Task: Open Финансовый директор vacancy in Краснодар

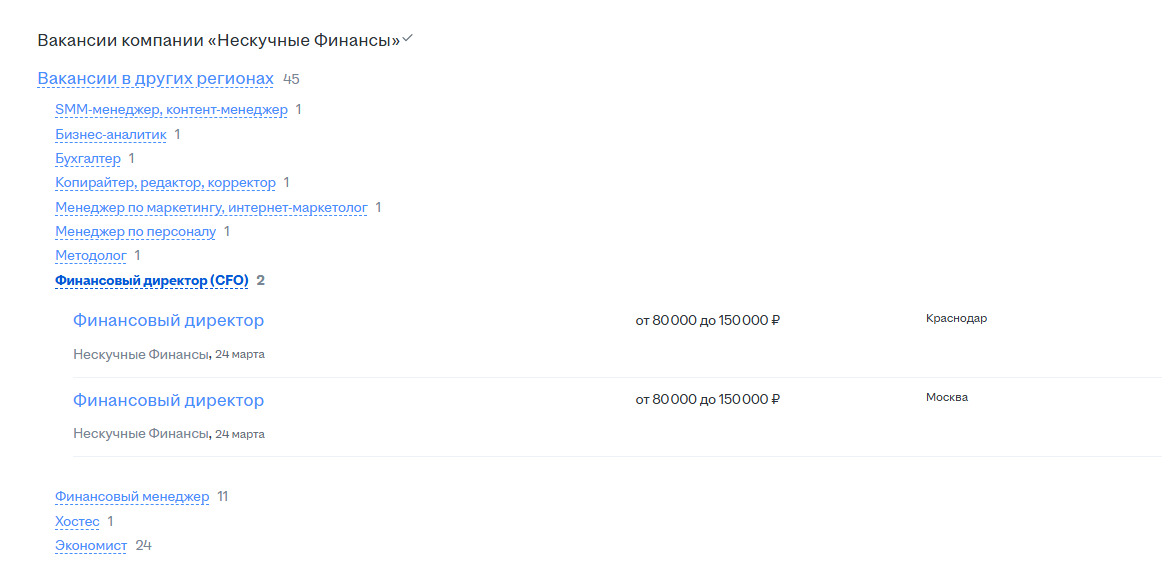Action: pos(168,320)
